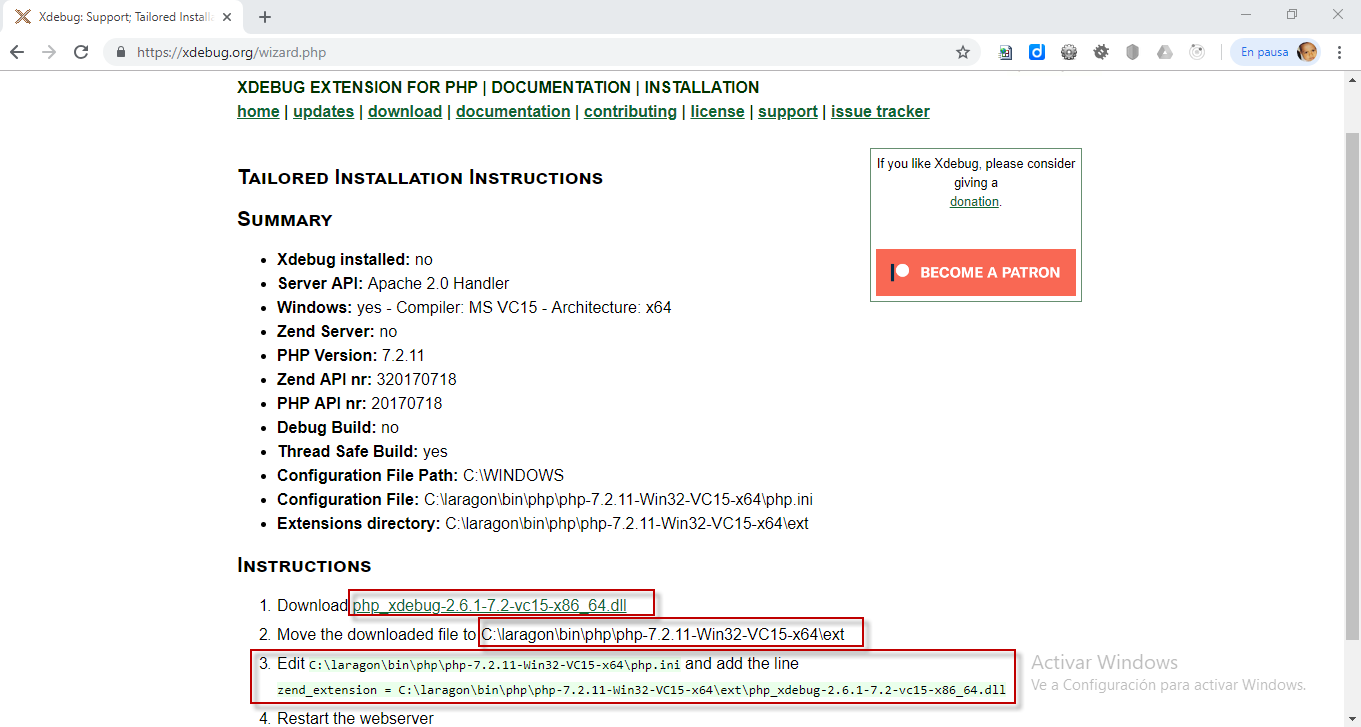Click the 'Tailored Installation Instructions' heading
This screenshot has height=727, width=1361.
(420, 178)
